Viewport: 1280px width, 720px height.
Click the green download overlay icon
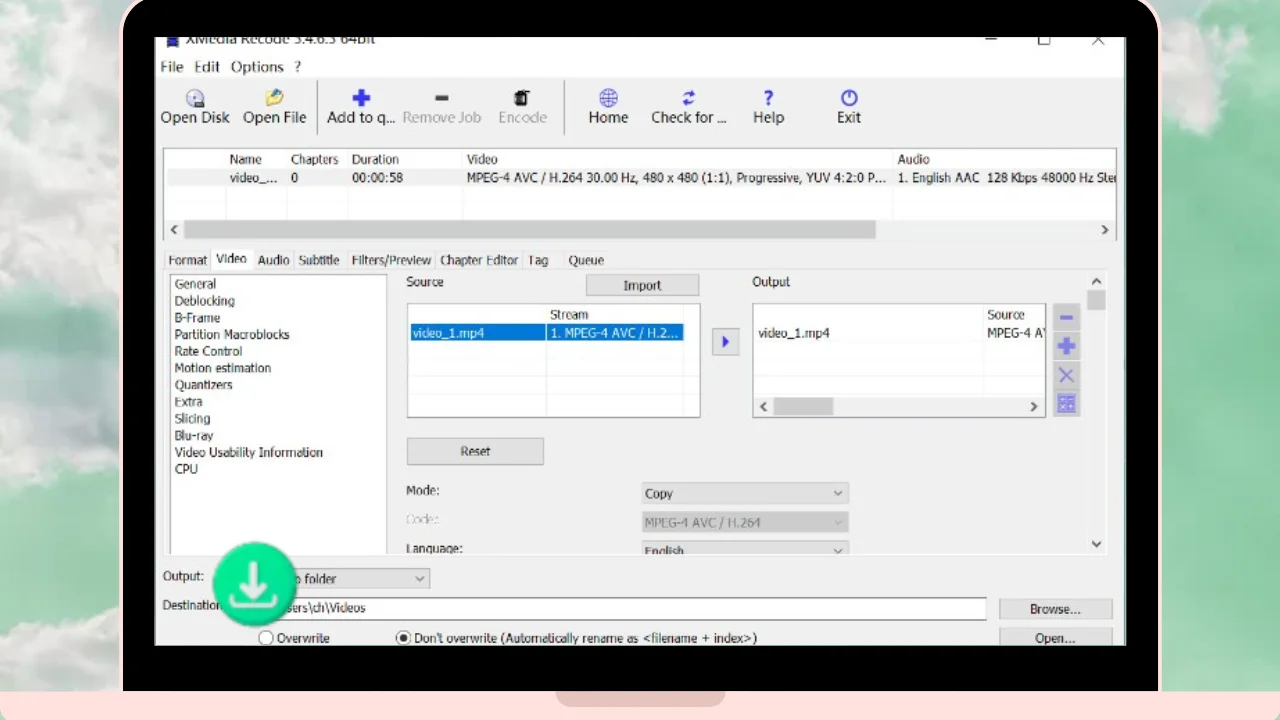coord(254,584)
